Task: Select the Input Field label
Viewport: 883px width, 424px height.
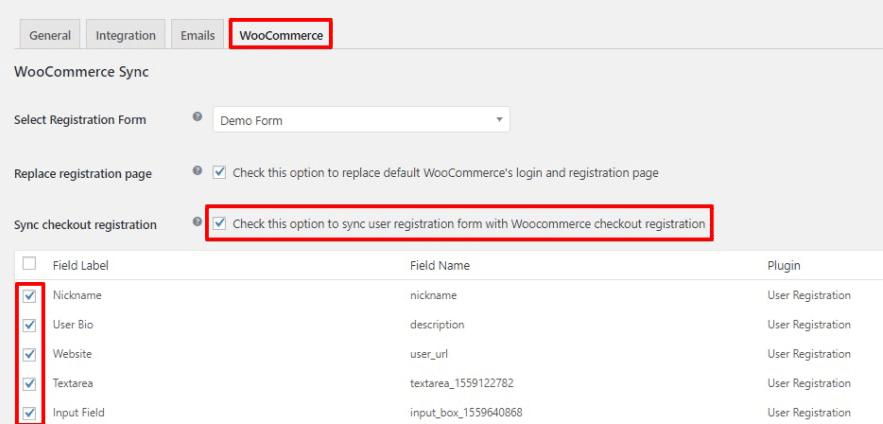Action: tap(79, 412)
